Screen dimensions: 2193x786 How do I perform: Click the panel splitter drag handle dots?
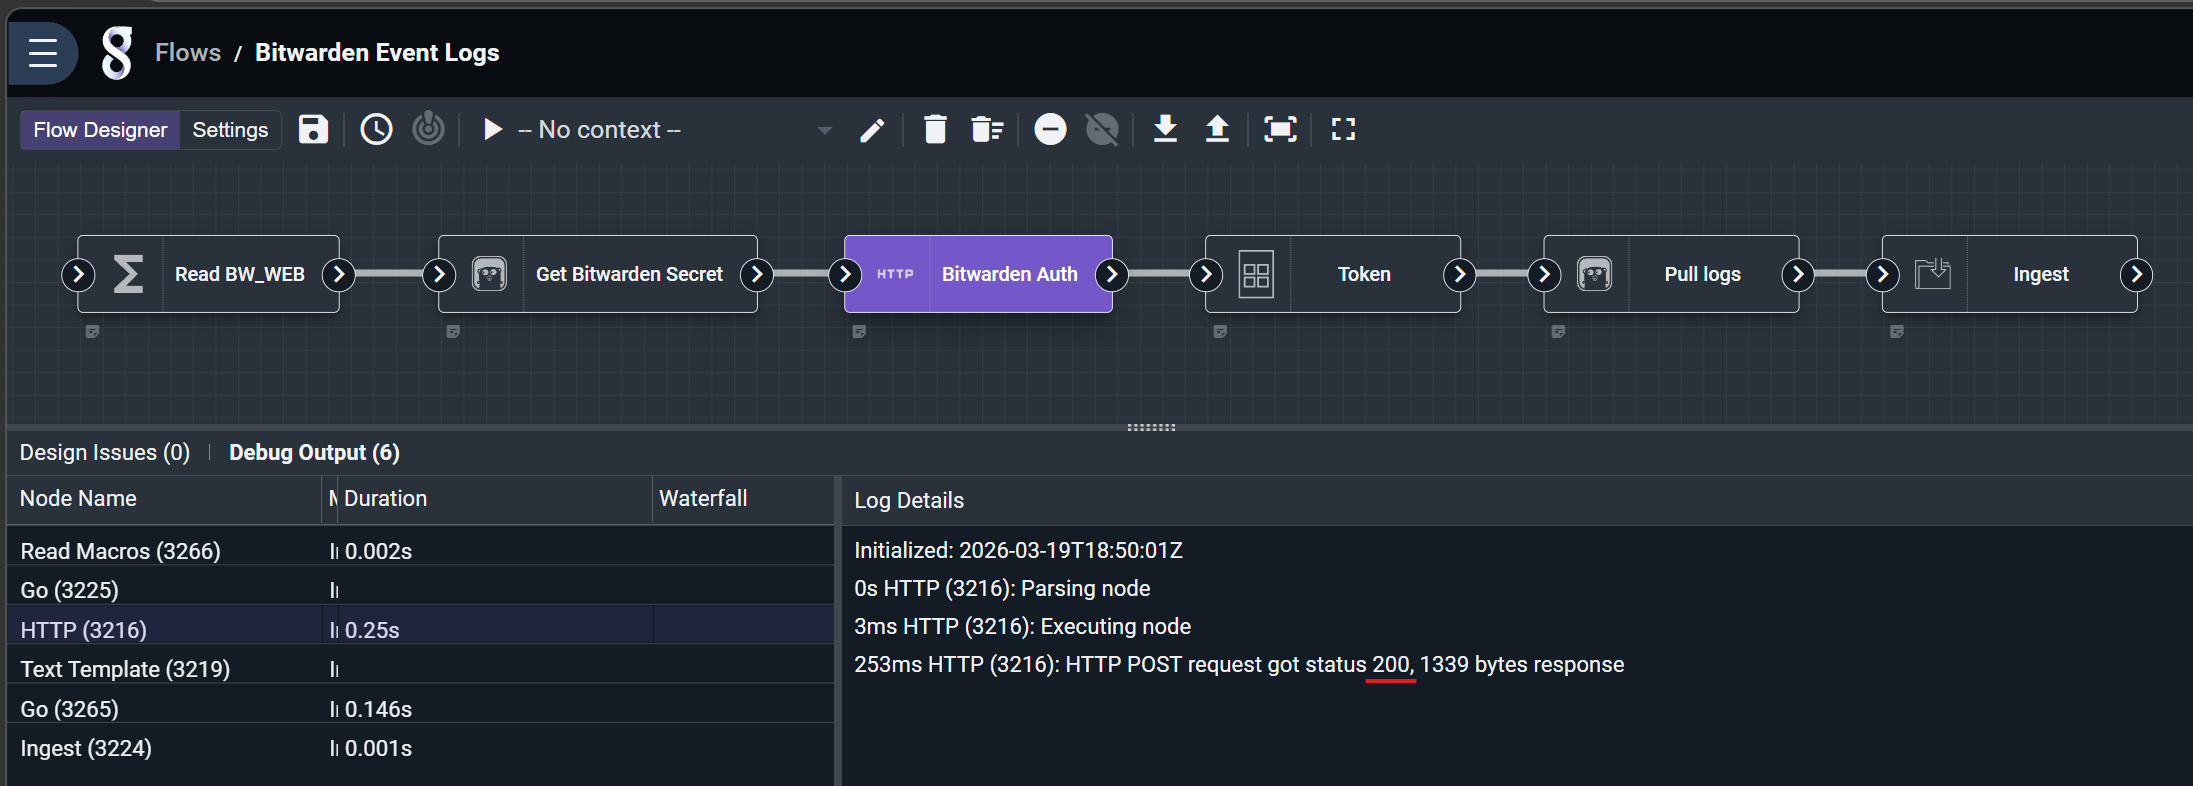(x=1151, y=427)
